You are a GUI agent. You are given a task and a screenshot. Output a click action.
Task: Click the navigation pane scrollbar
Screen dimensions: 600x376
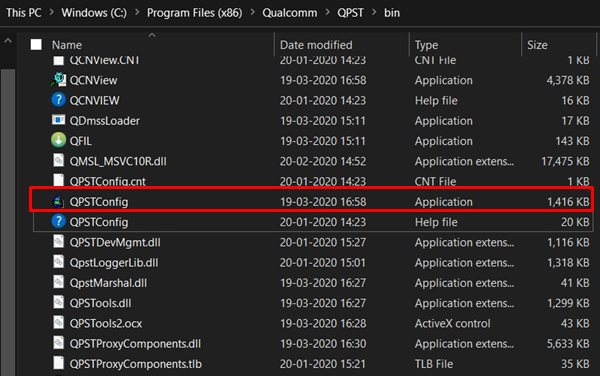[x=8, y=222]
